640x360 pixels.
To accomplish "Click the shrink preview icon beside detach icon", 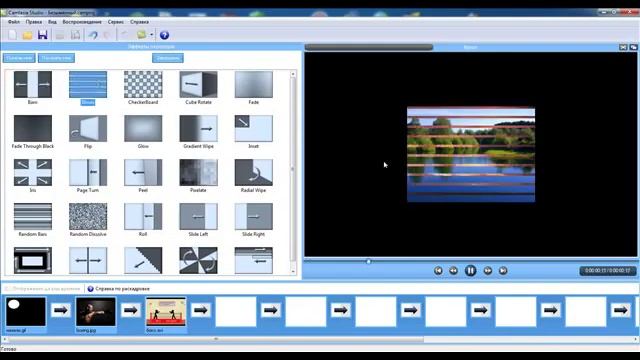I will pyautogui.click(x=623, y=47).
